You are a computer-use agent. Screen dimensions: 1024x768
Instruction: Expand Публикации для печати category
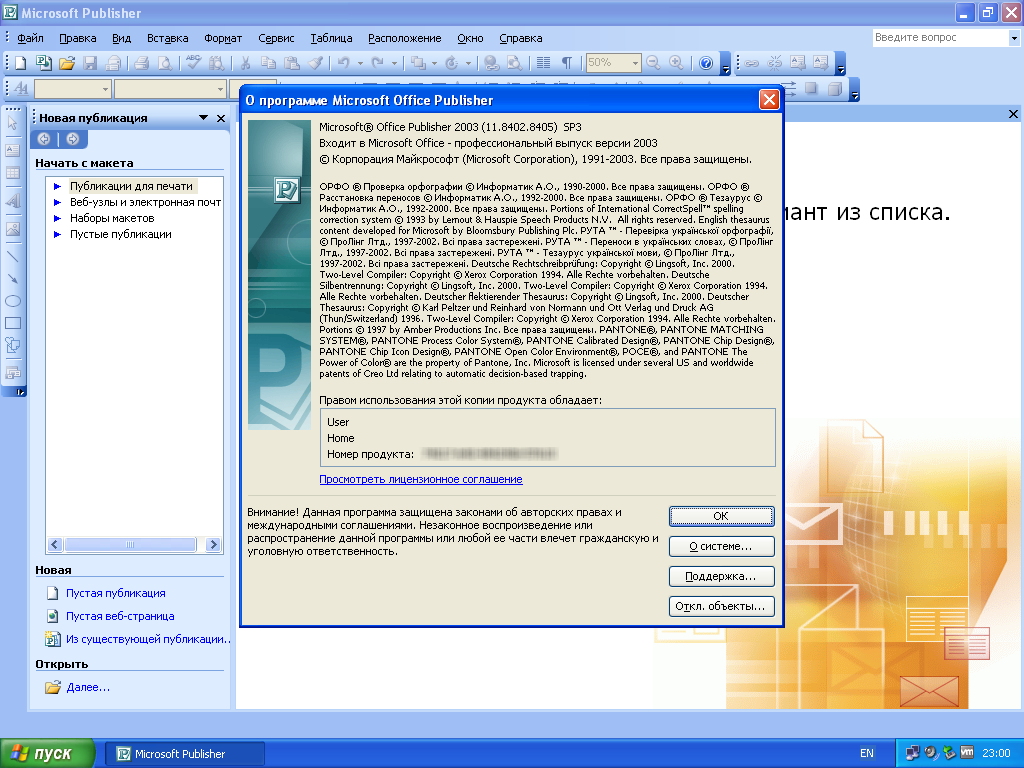coord(57,187)
